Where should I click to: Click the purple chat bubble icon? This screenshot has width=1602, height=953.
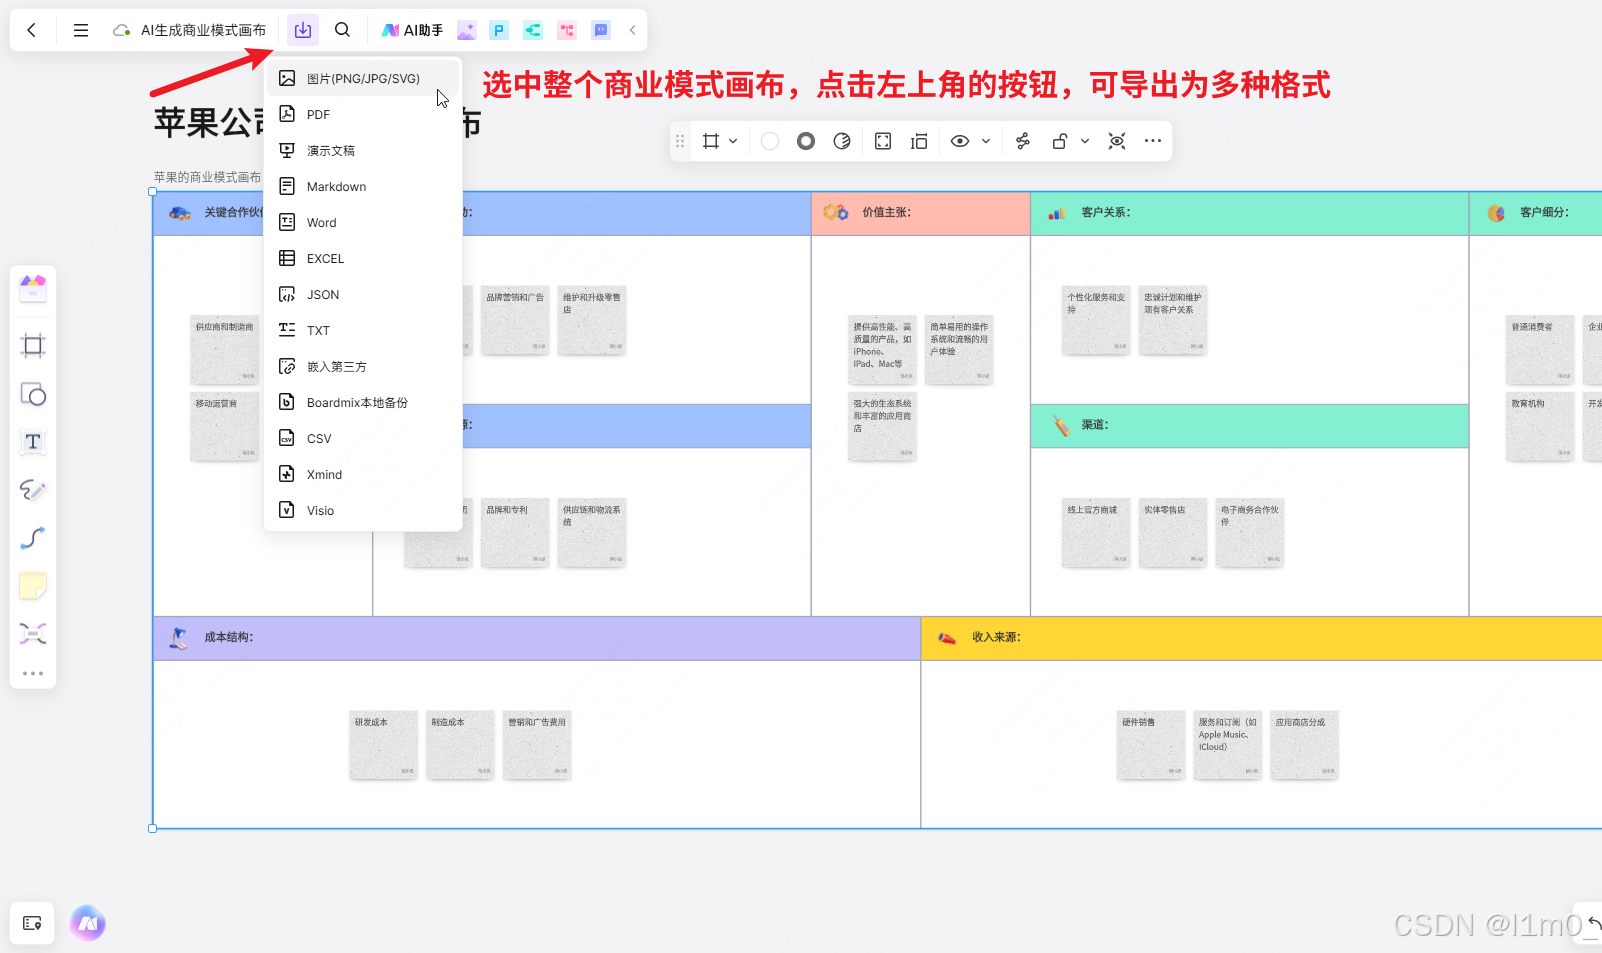click(601, 30)
